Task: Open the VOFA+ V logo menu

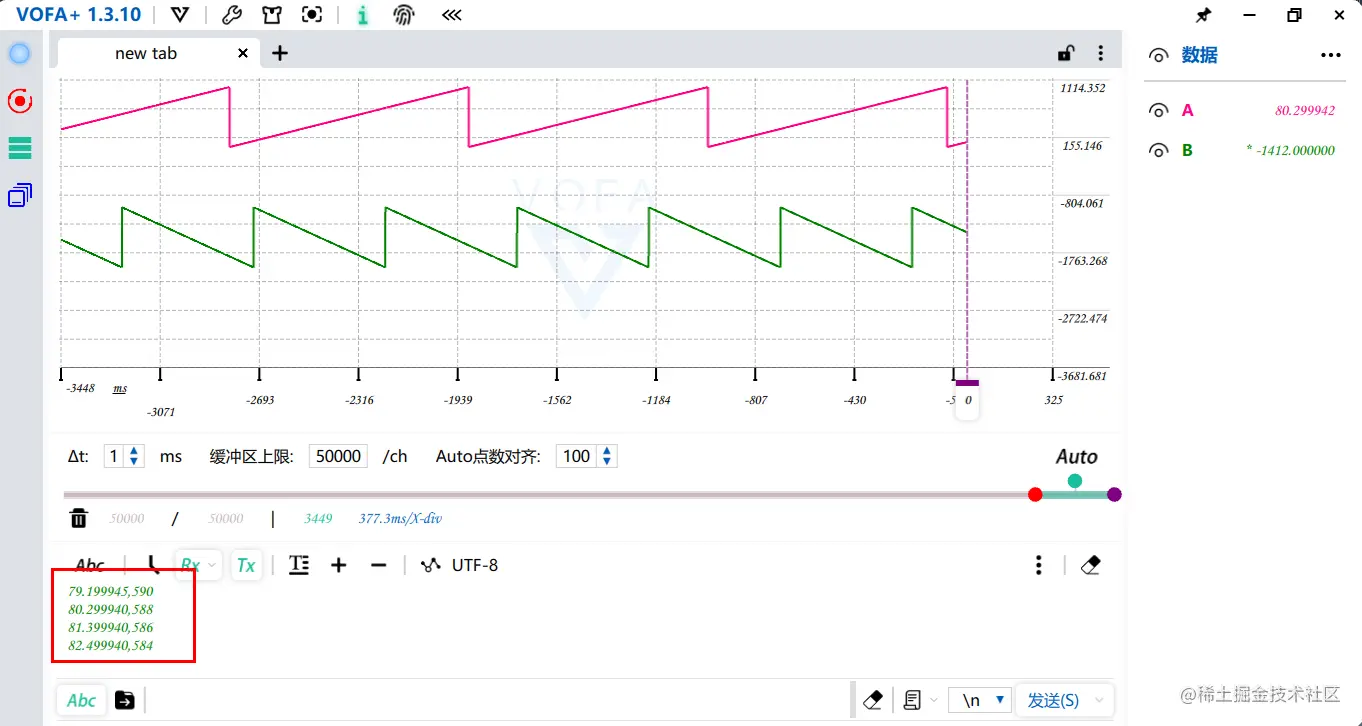Action: 180,15
